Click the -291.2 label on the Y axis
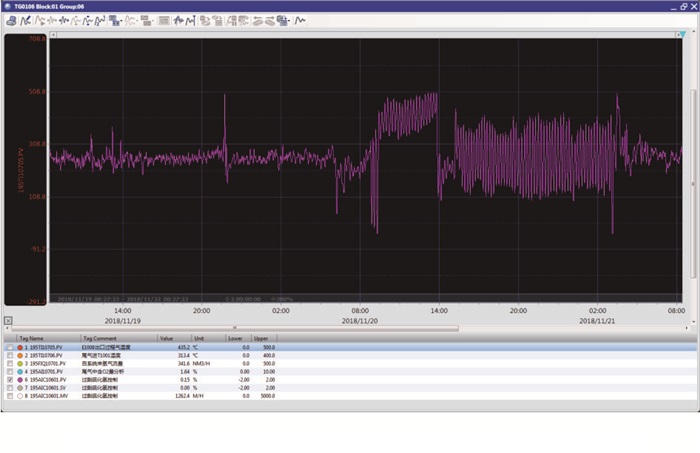This screenshot has height=453, width=700. tap(36, 302)
